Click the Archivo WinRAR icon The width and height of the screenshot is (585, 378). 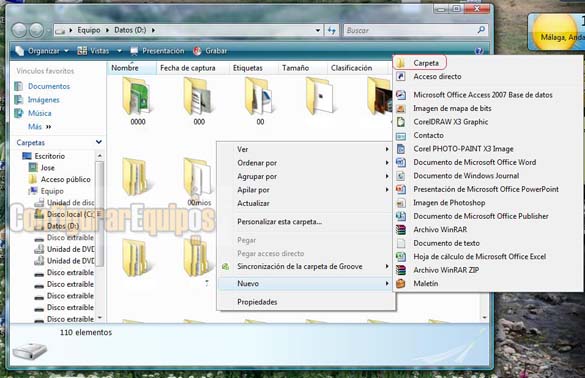(401, 230)
